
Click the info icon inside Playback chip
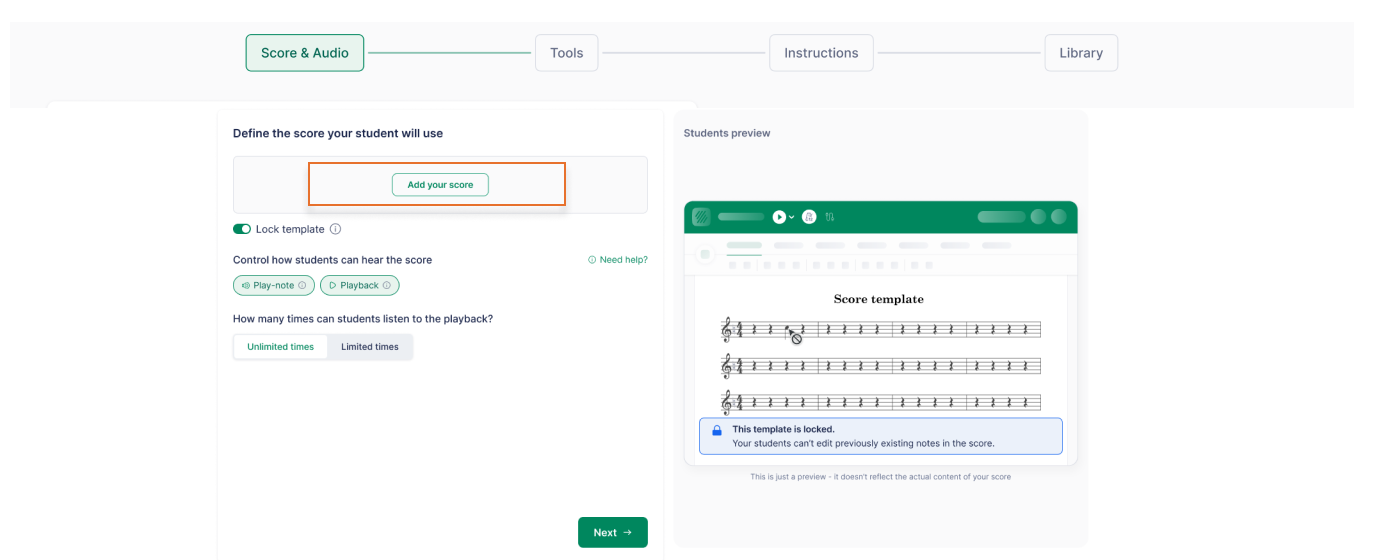click(387, 286)
